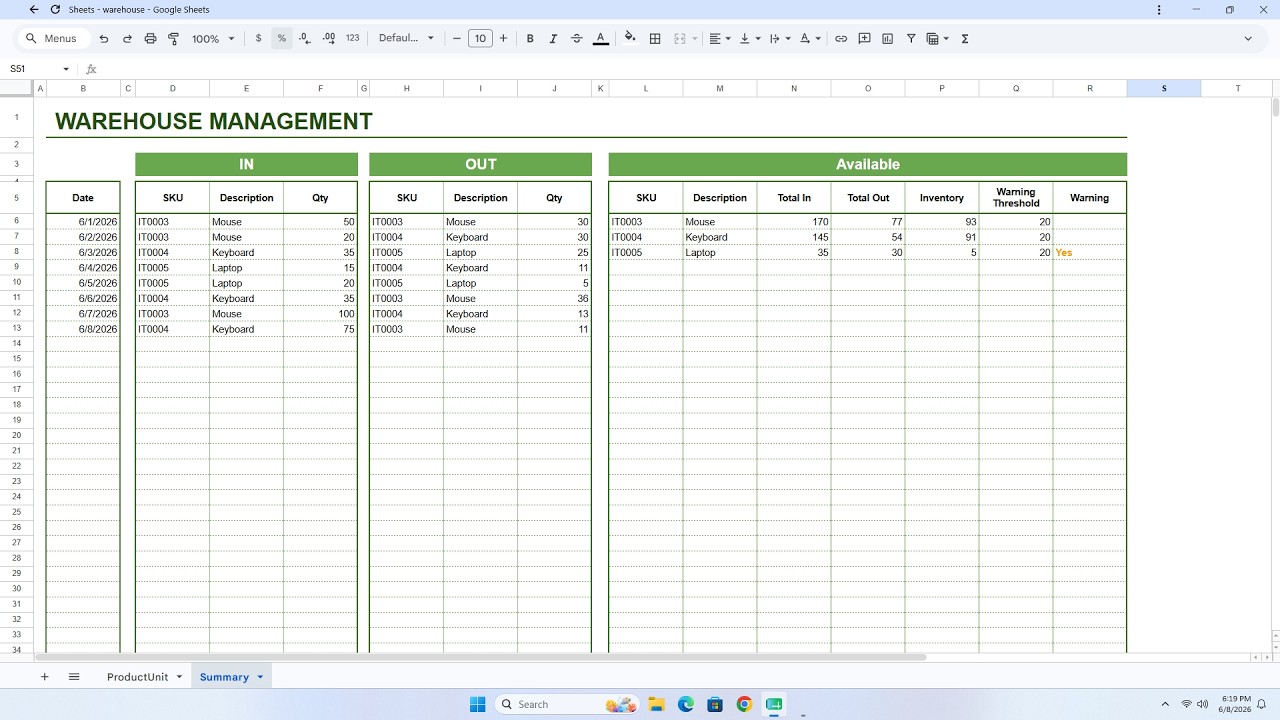Open the Default font dropdown
The image size is (1280, 720).
click(406, 38)
